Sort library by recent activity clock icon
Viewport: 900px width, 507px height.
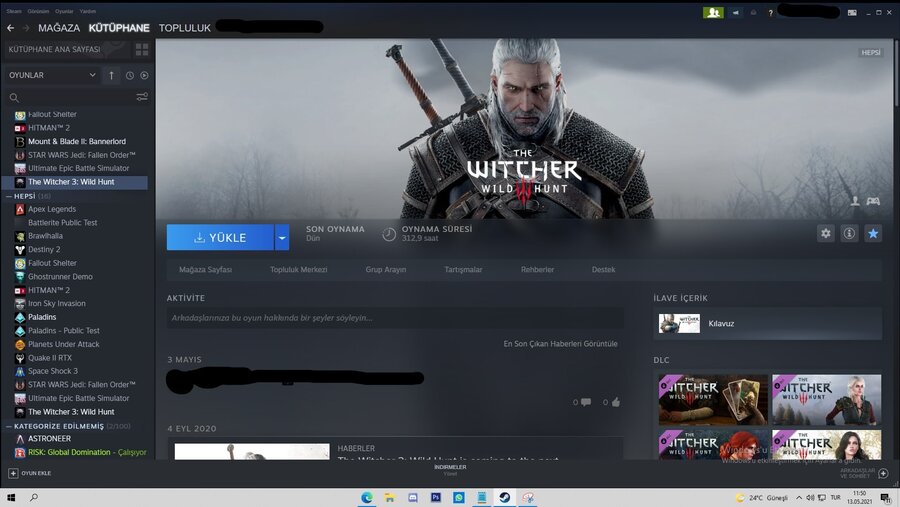point(130,75)
